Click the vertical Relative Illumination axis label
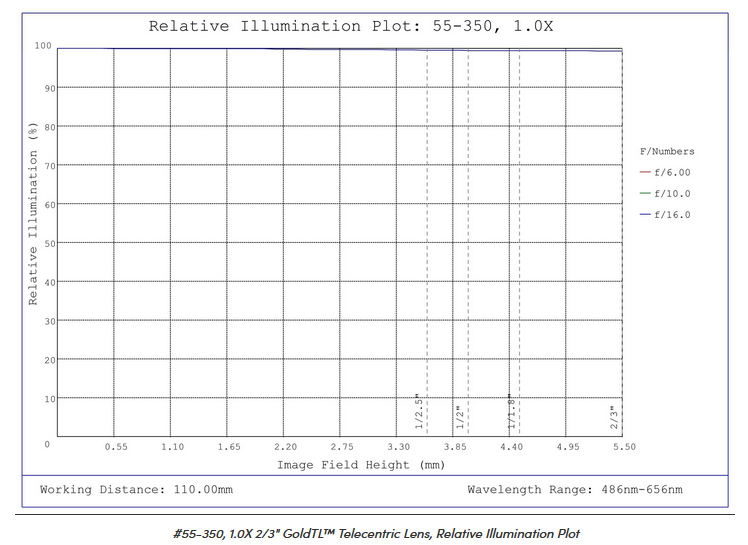748x545 pixels. [33, 212]
